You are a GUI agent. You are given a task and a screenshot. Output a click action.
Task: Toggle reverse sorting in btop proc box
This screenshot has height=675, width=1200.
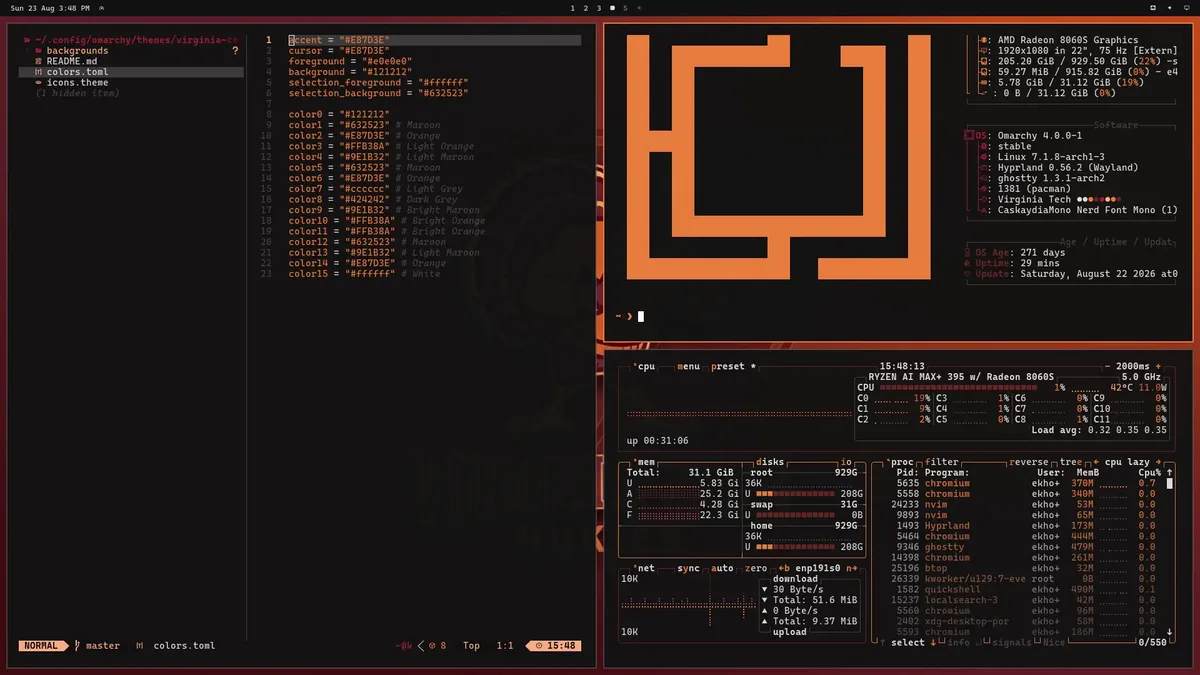pyautogui.click(x=1029, y=462)
